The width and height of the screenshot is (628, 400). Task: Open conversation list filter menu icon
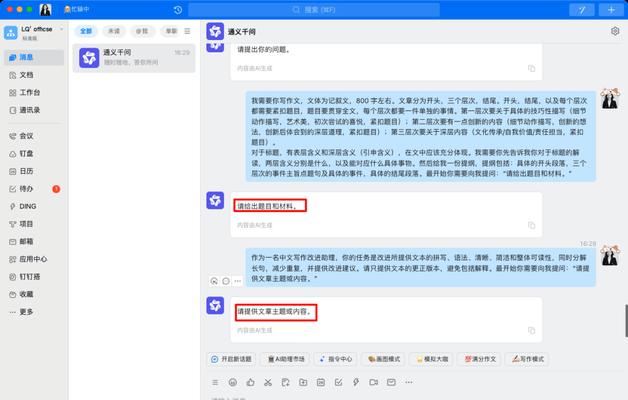187,31
